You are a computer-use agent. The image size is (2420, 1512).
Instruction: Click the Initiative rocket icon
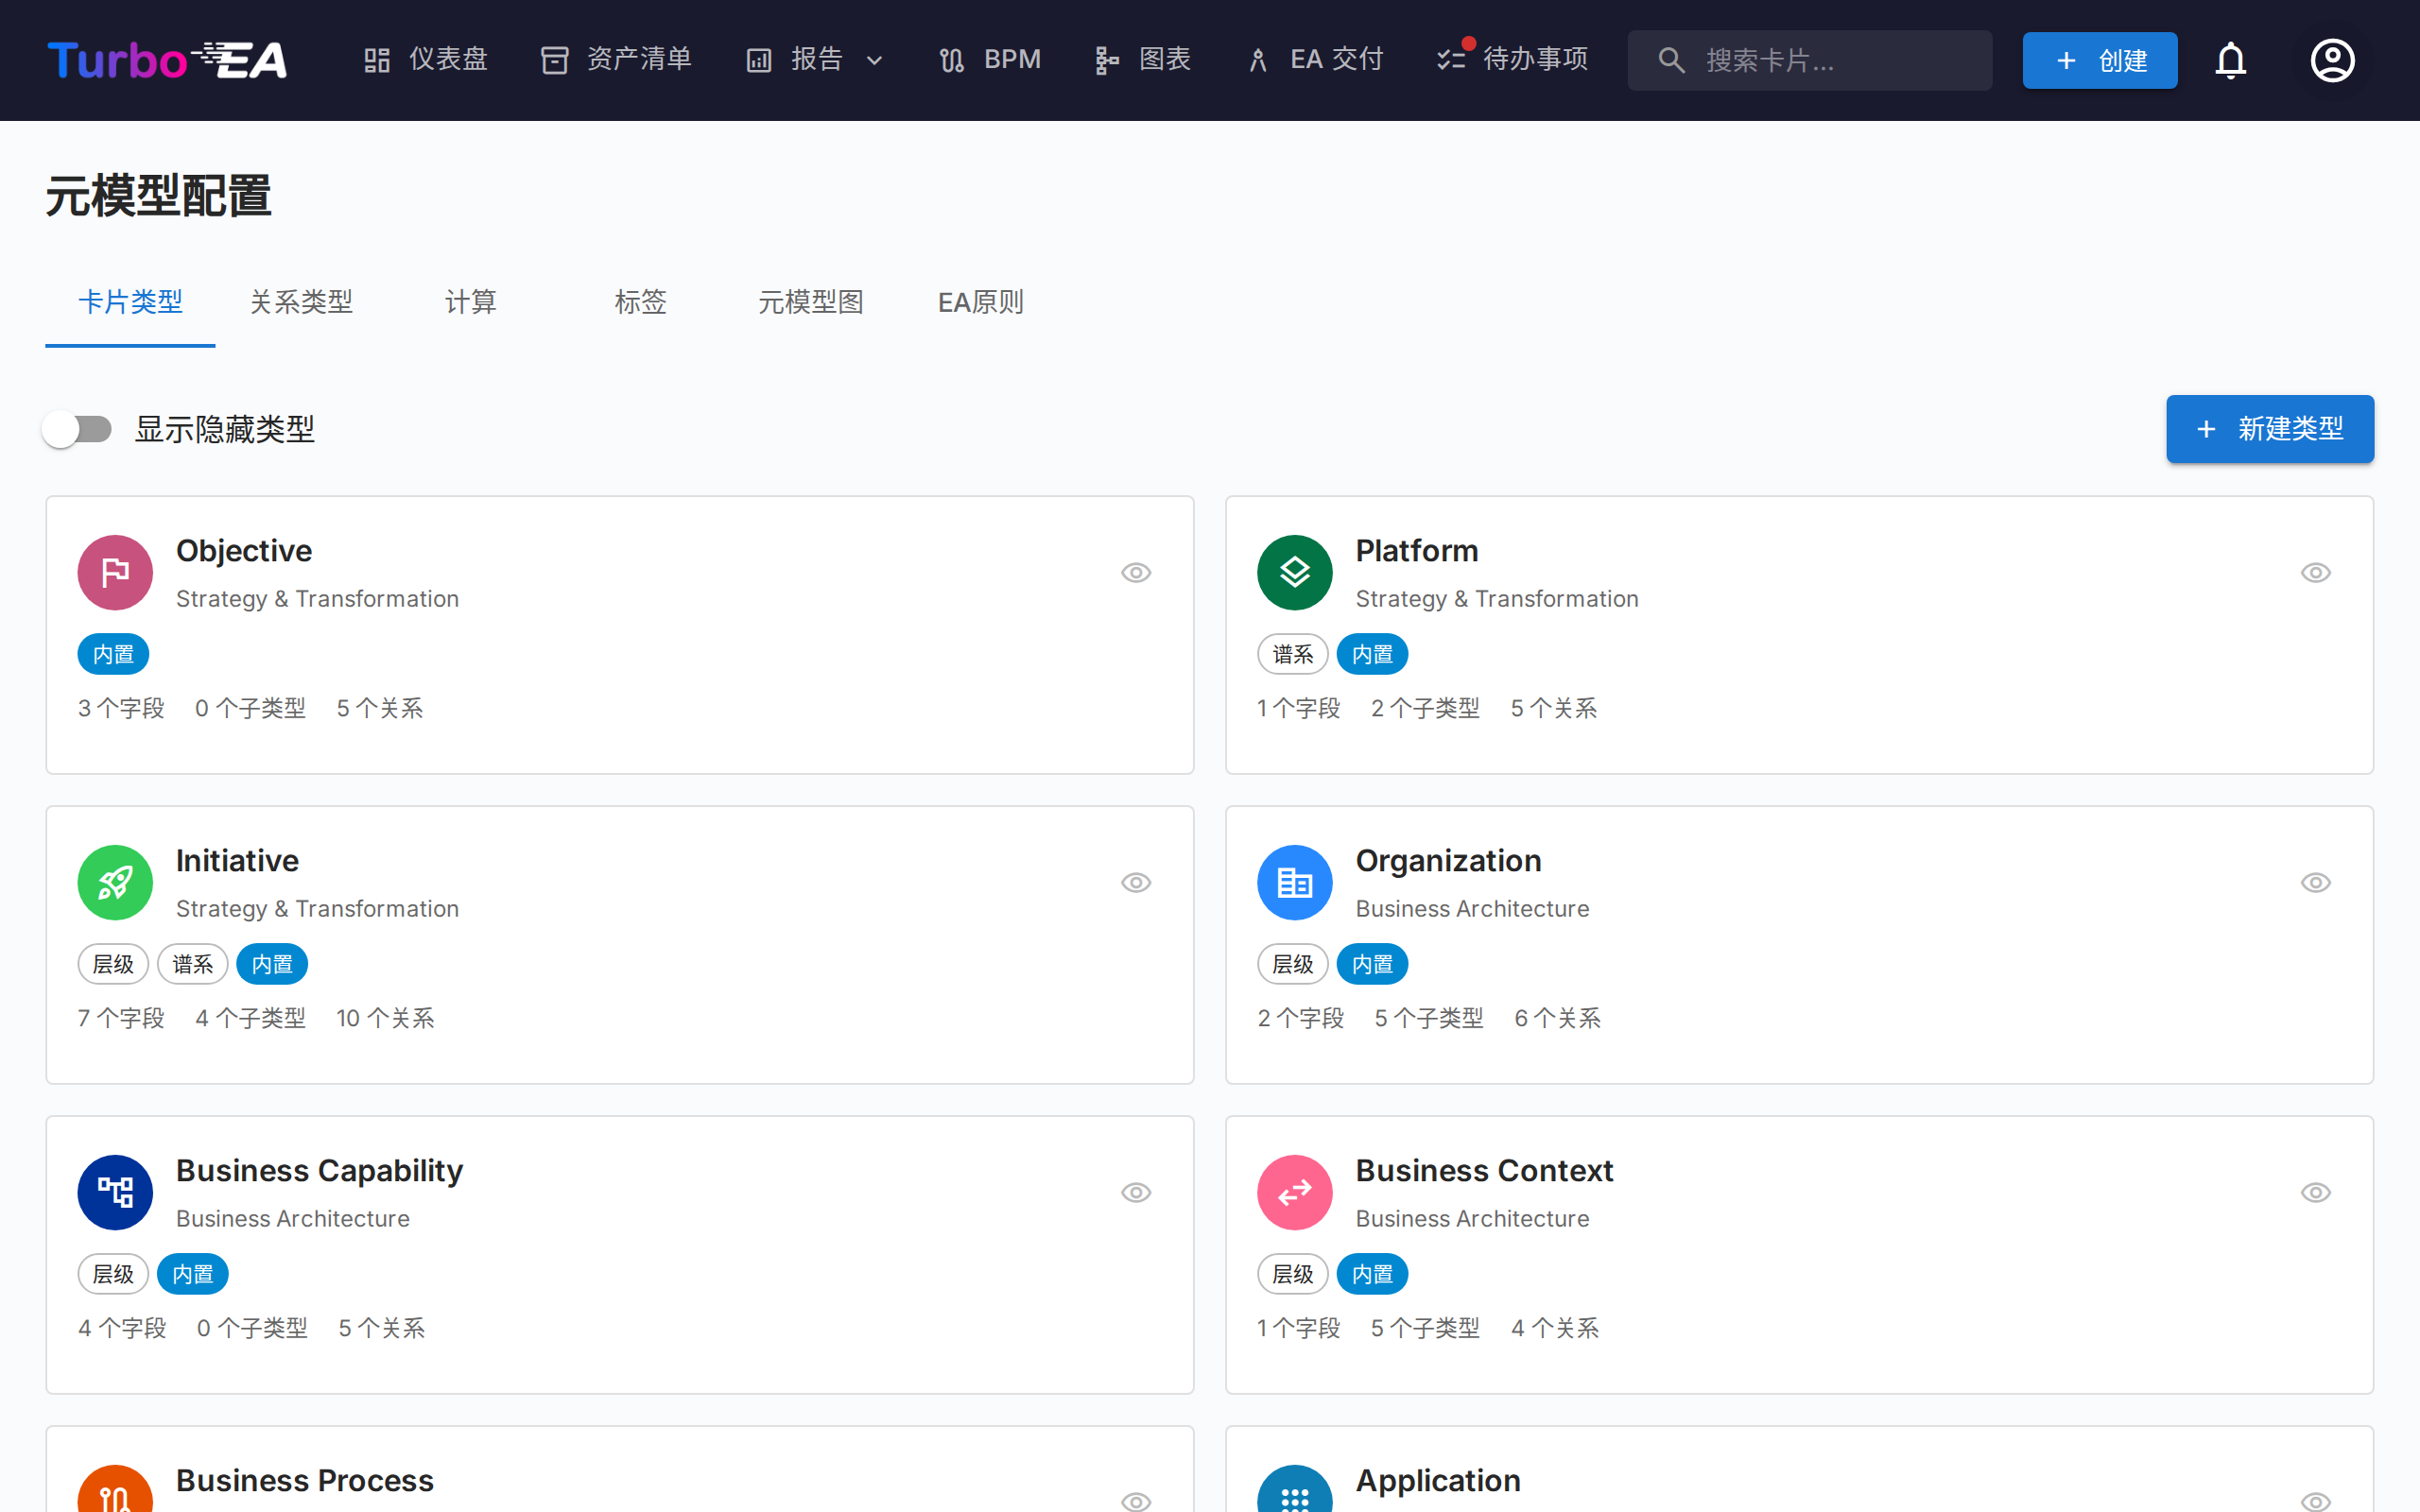click(114, 882)
